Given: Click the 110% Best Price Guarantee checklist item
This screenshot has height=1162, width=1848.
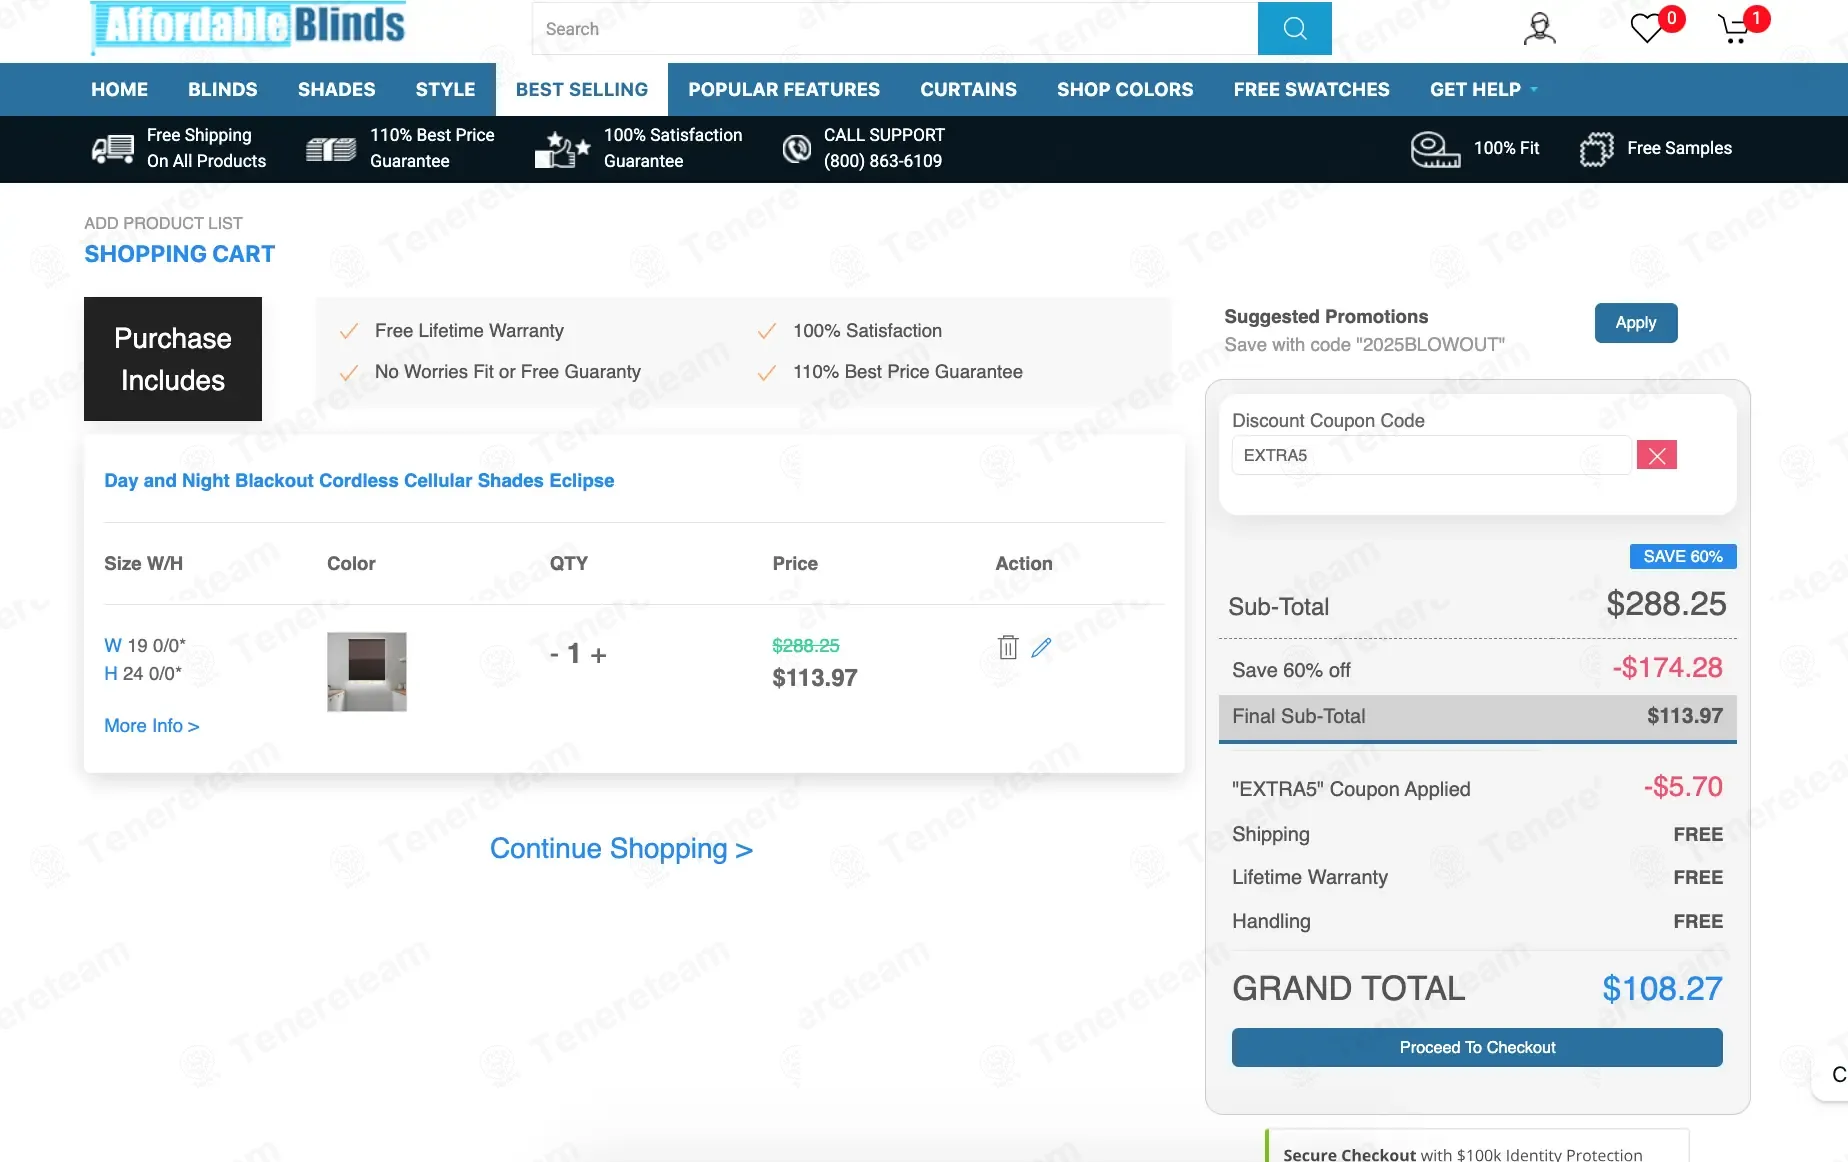Looking at the screenshot, I should tap(907, 372).
